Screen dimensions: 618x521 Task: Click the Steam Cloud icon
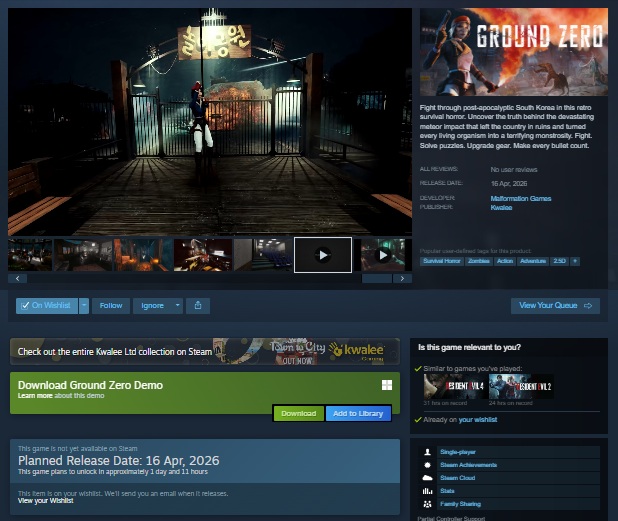(428, 478)
